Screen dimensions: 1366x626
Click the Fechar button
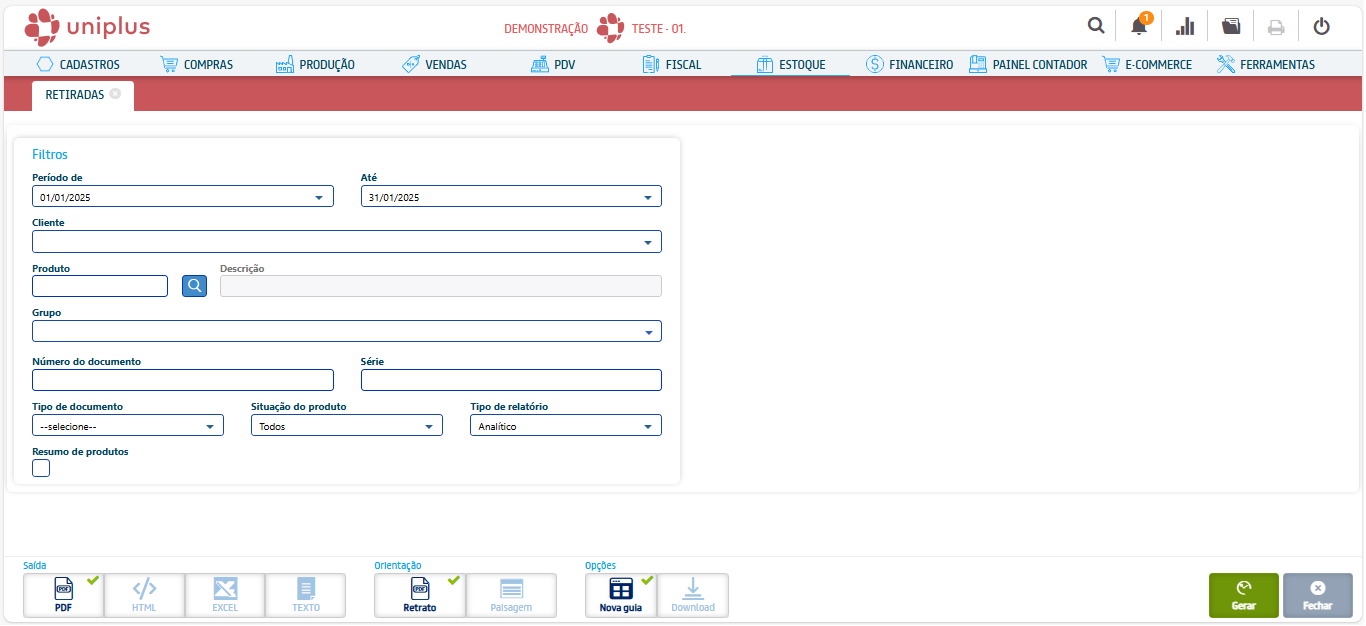point(1317,595)
